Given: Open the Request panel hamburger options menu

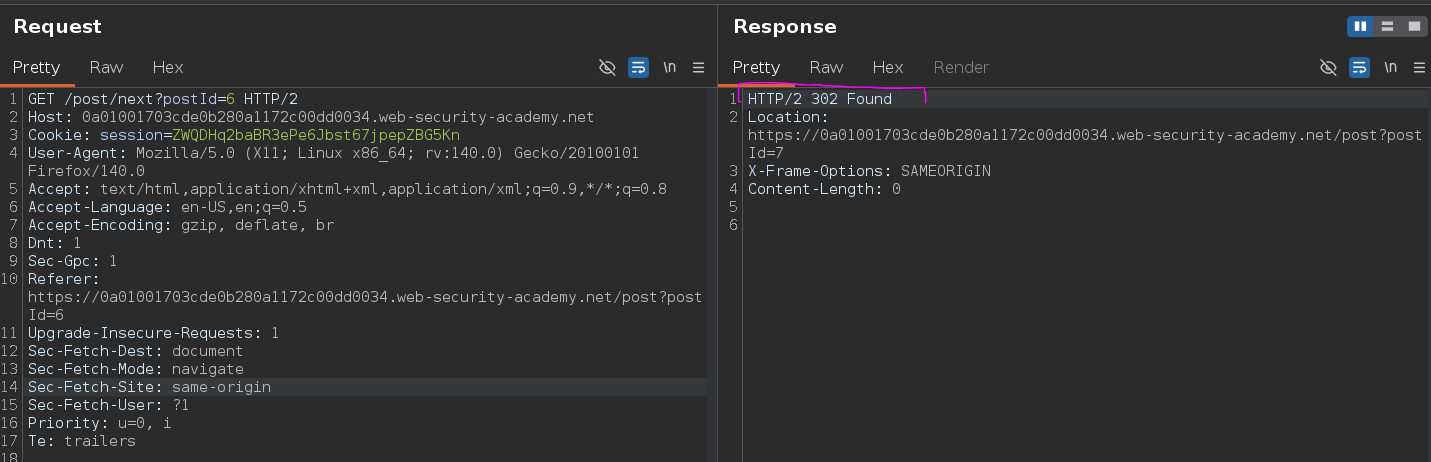Looking at the screenshot, I should [698, 67].
